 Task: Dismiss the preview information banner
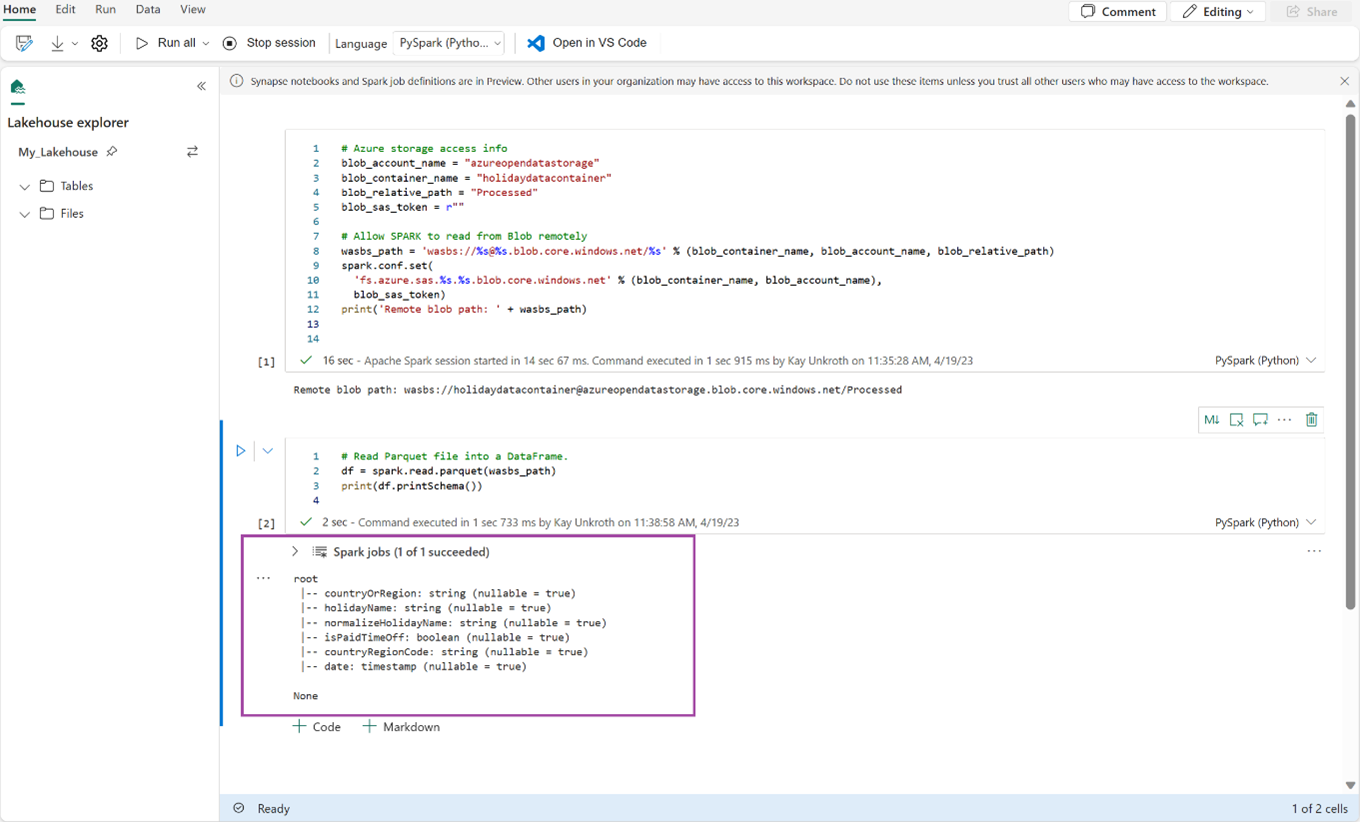(x=1344, y=81)
